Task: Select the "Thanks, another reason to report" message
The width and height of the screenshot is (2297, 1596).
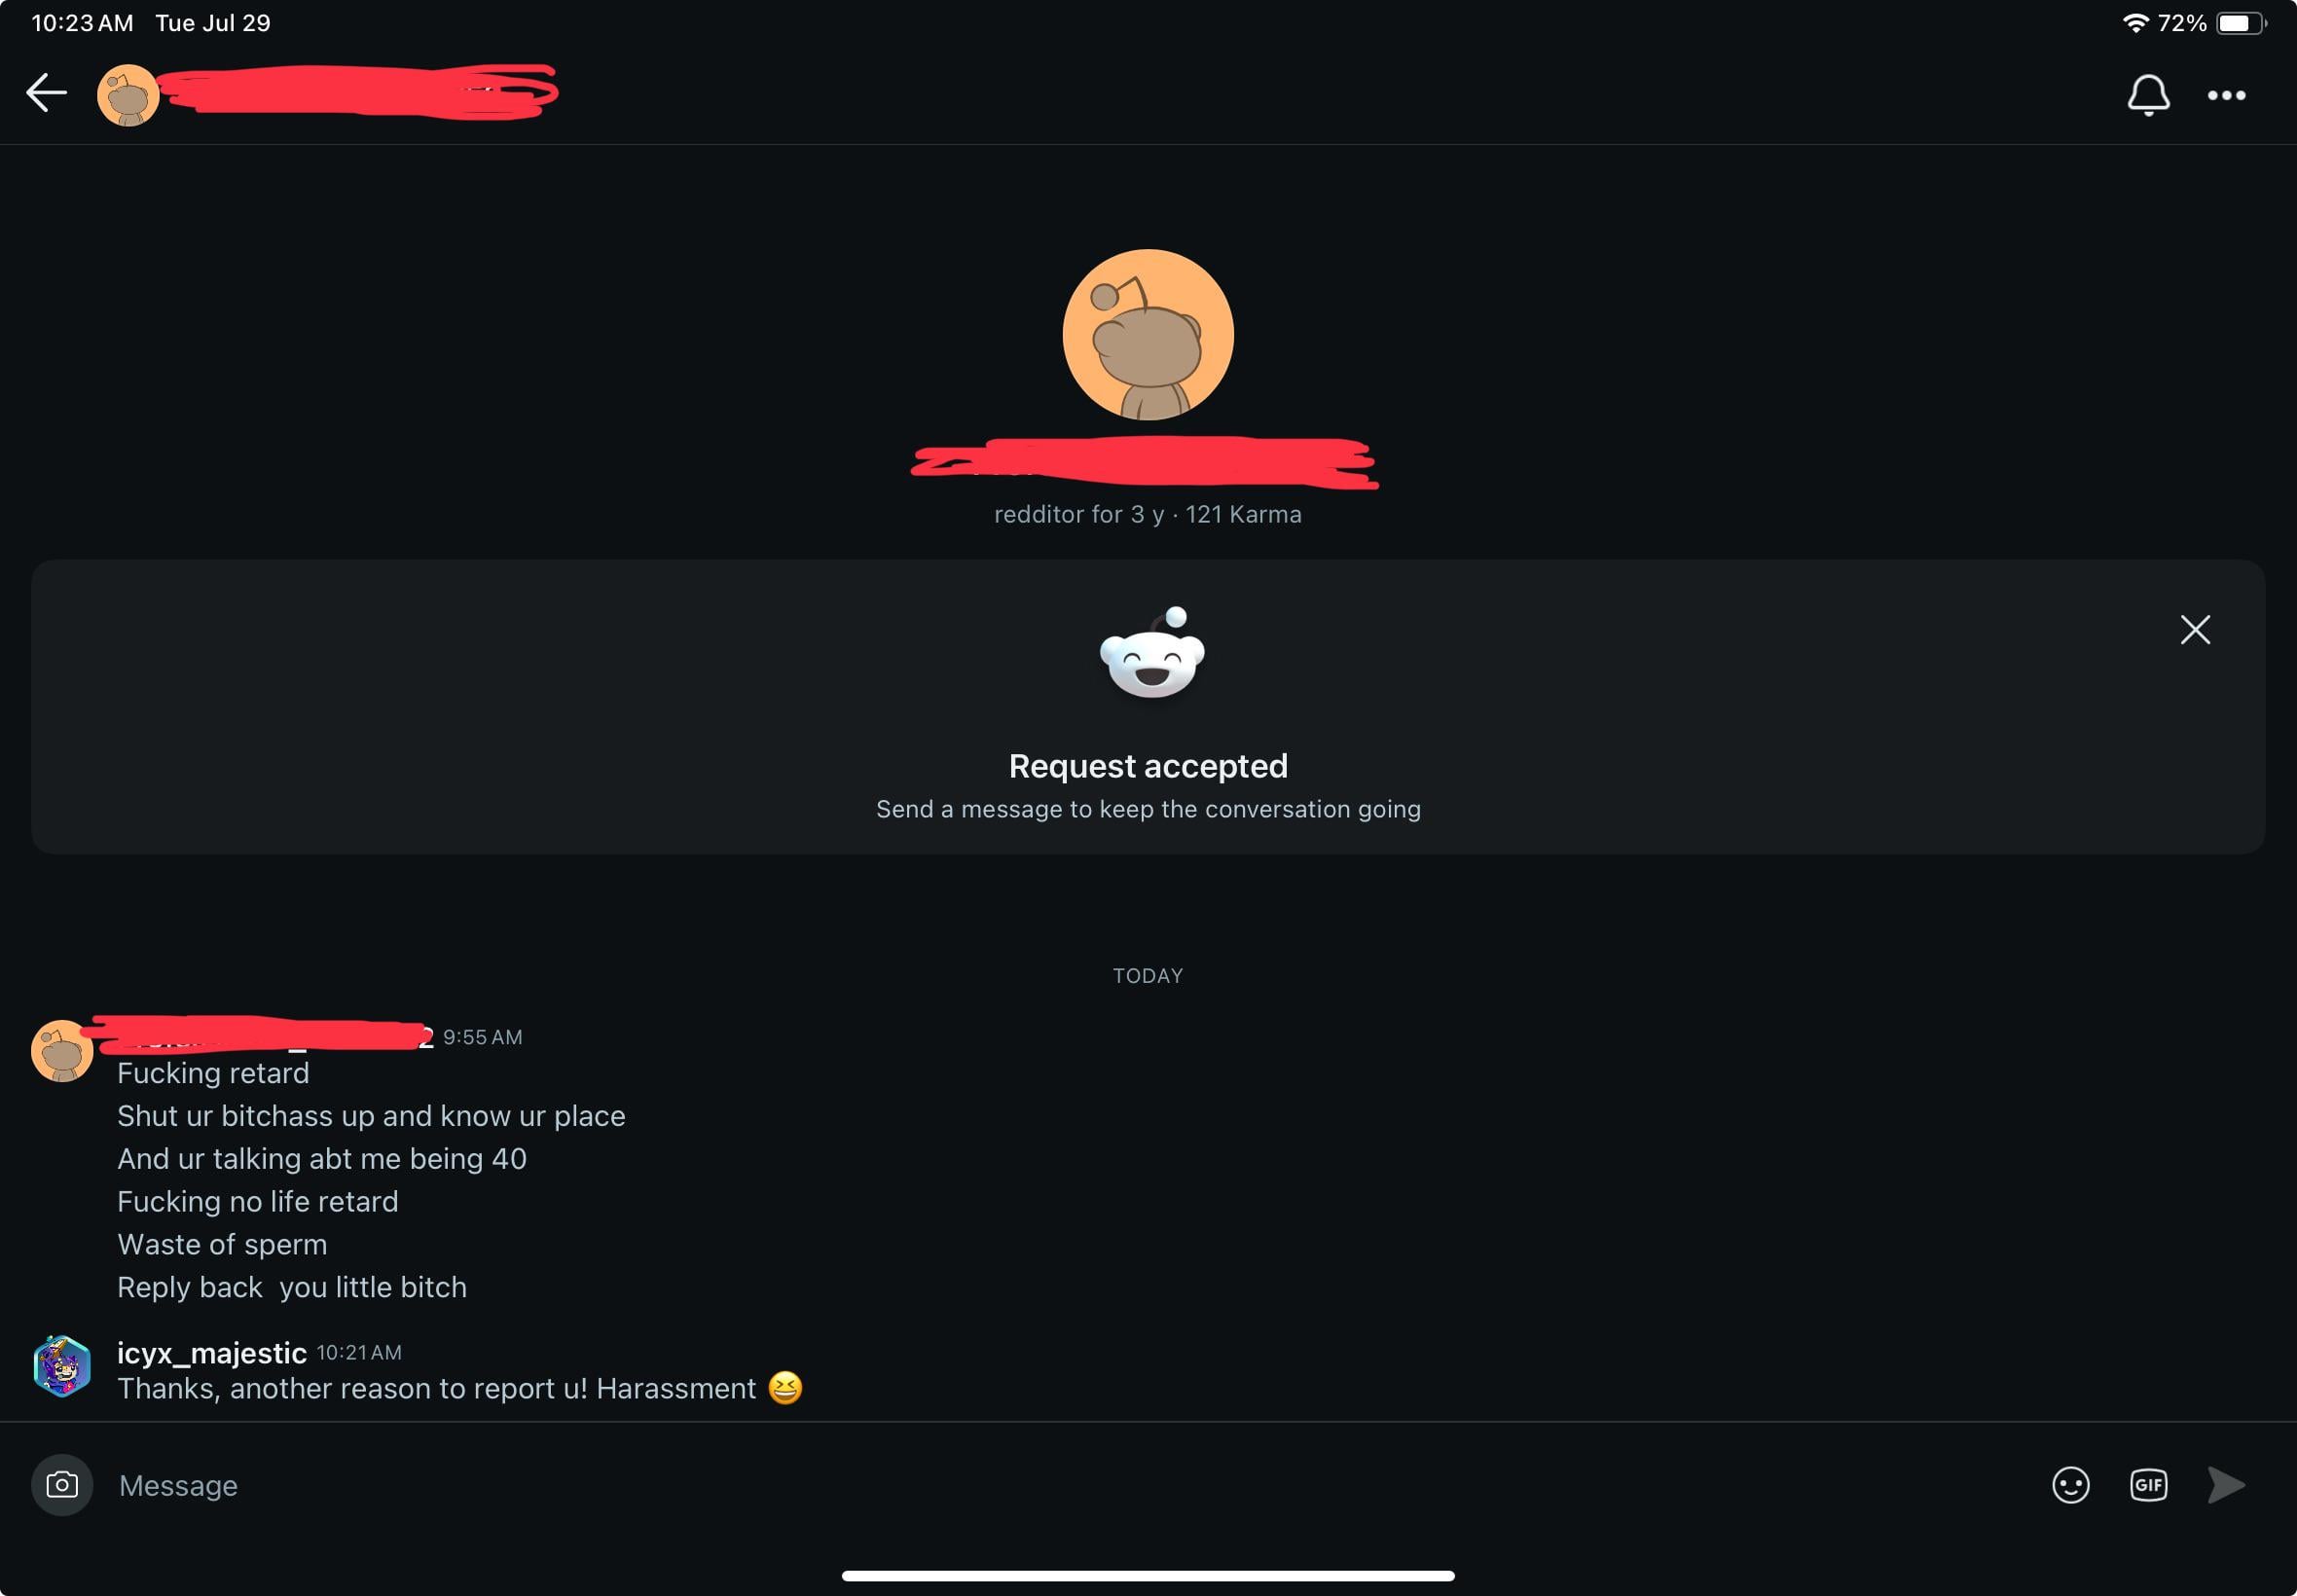Action: click(x=460, y=1388)
